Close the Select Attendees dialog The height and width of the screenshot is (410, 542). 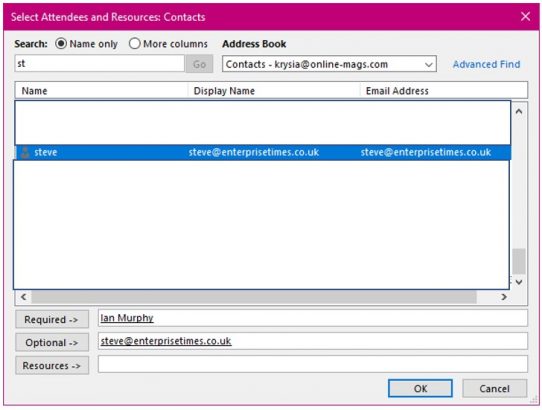525,16
